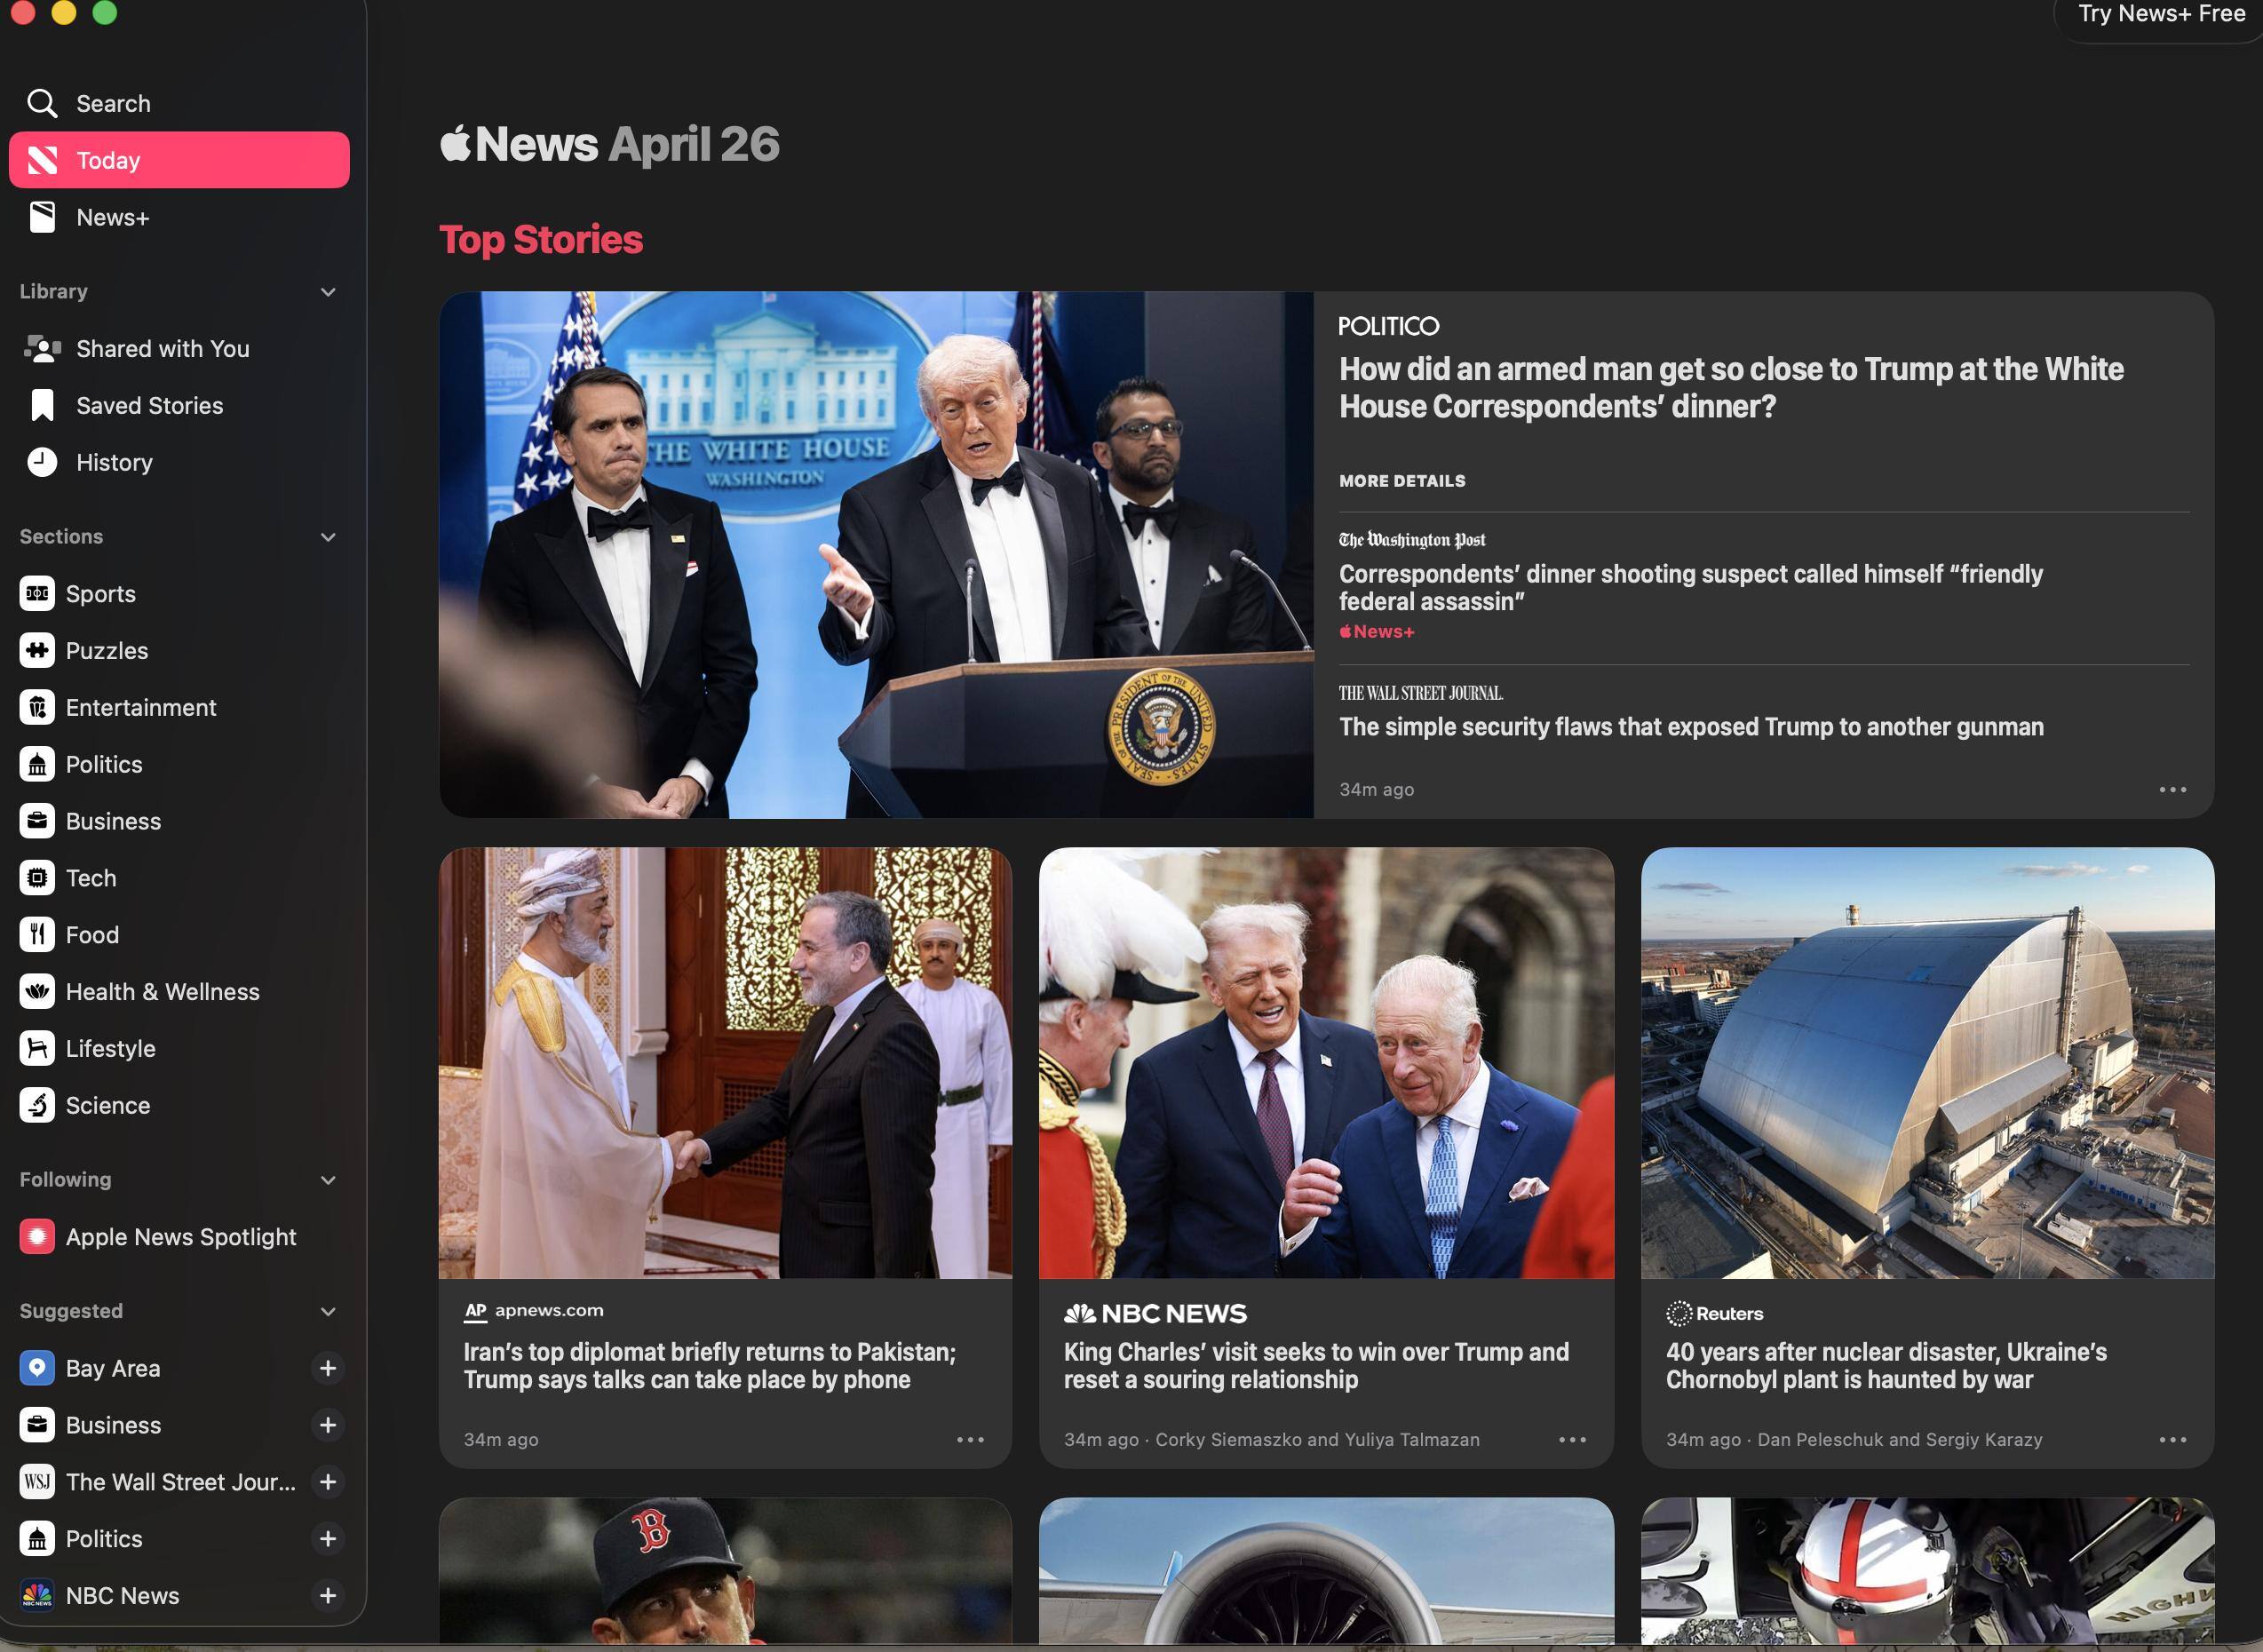The width and height of the screenshot is (2263, 1652).
Task: Open more options for the Politico top story
Action: 2173,790
